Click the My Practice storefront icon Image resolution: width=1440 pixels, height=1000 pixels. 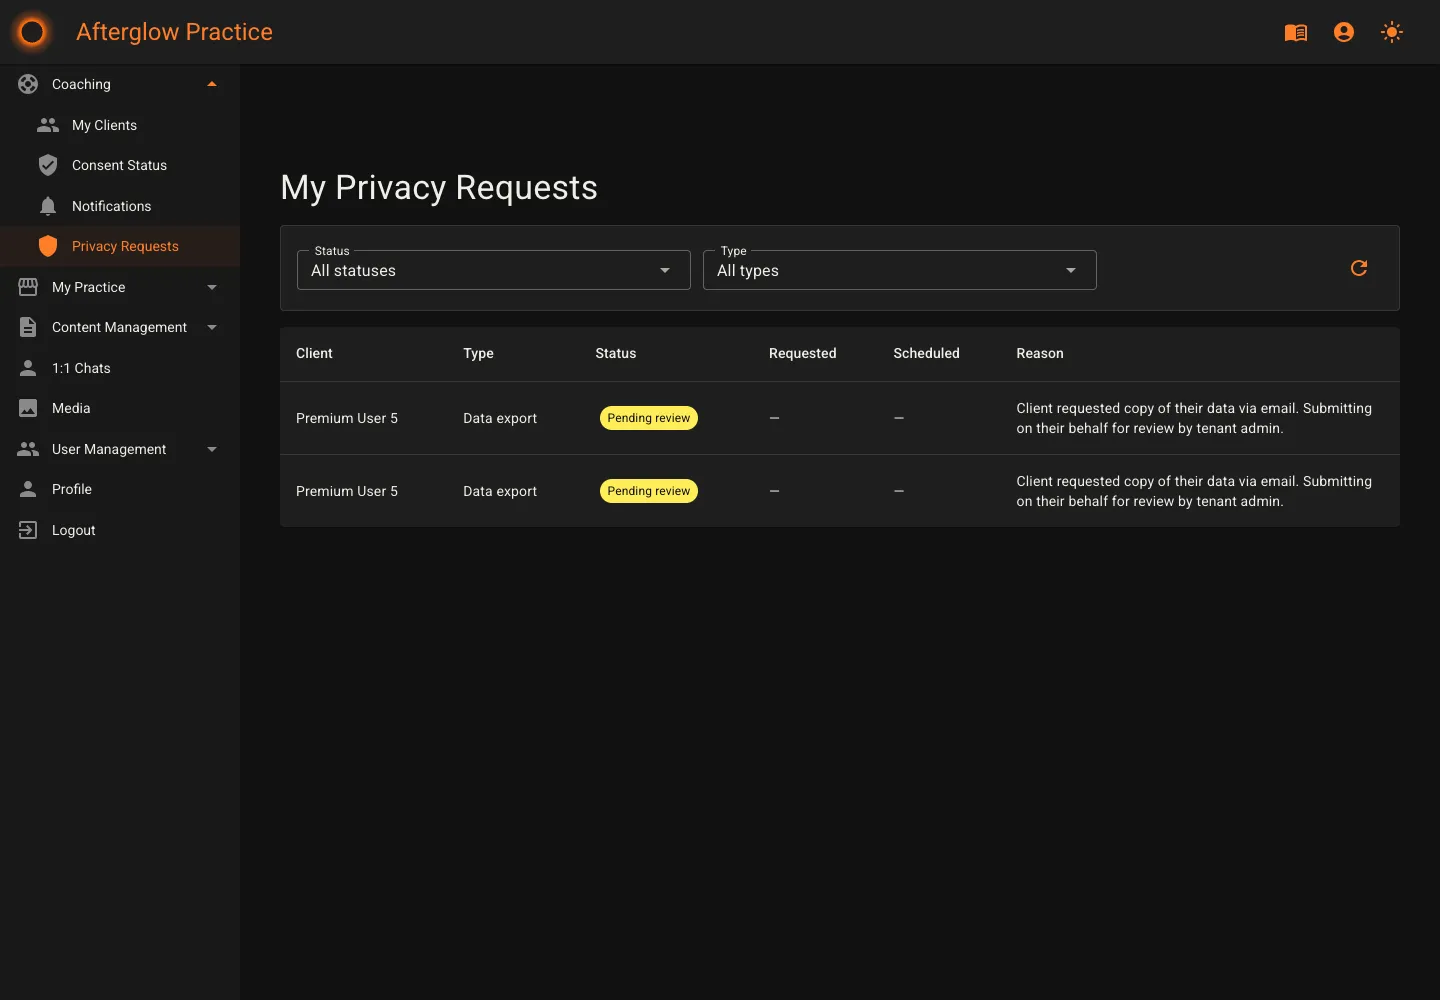point(28,287)
